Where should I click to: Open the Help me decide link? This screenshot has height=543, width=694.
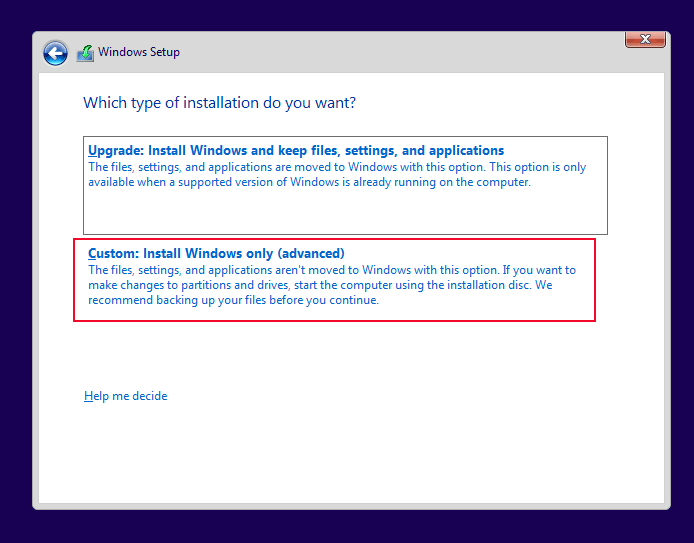click(126, 396)
